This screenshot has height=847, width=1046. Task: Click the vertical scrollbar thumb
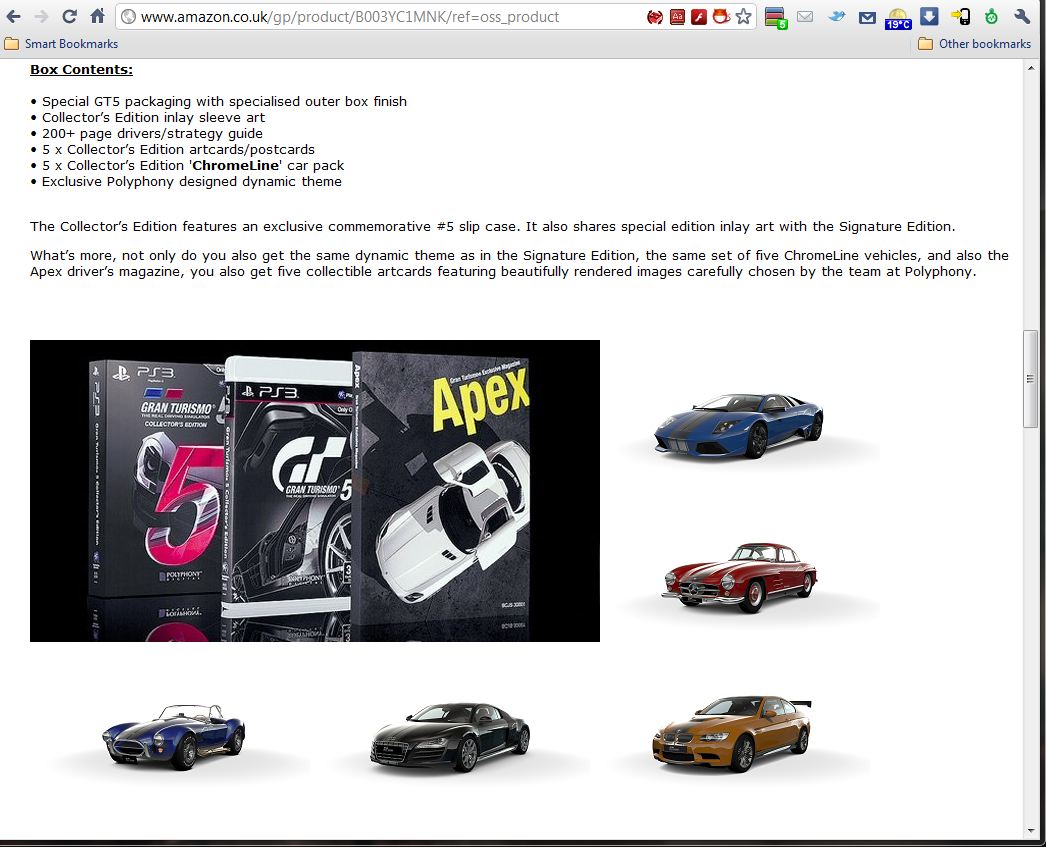[x=1031, y=379]
